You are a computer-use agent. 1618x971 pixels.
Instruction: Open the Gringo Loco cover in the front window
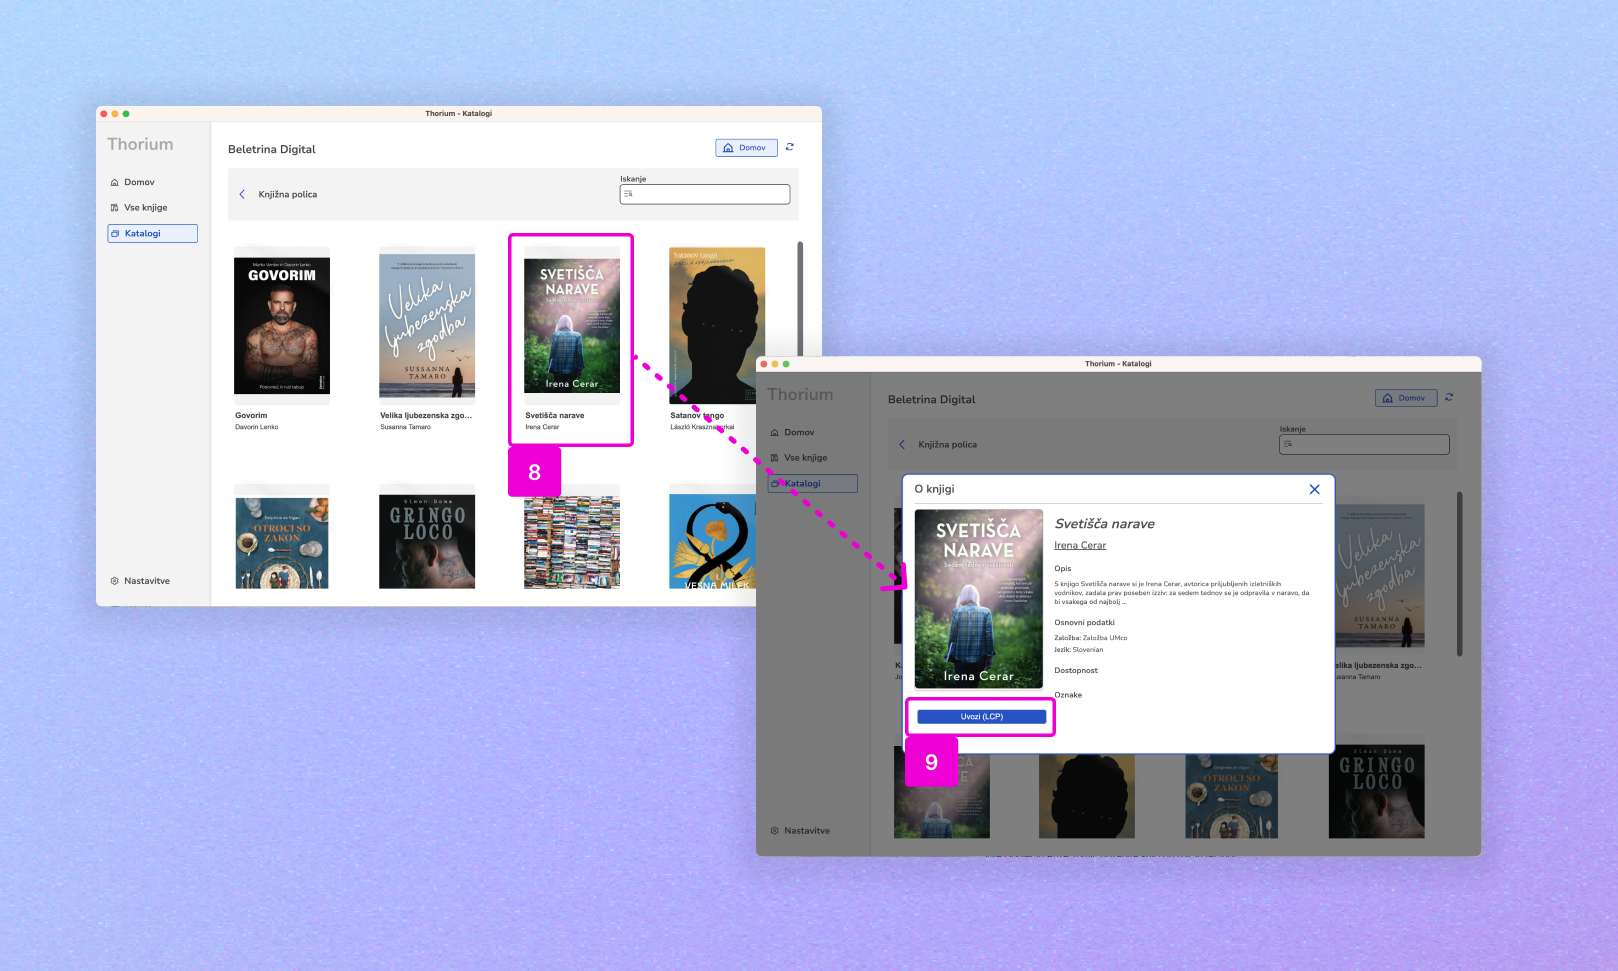[x=1377, y=791]
